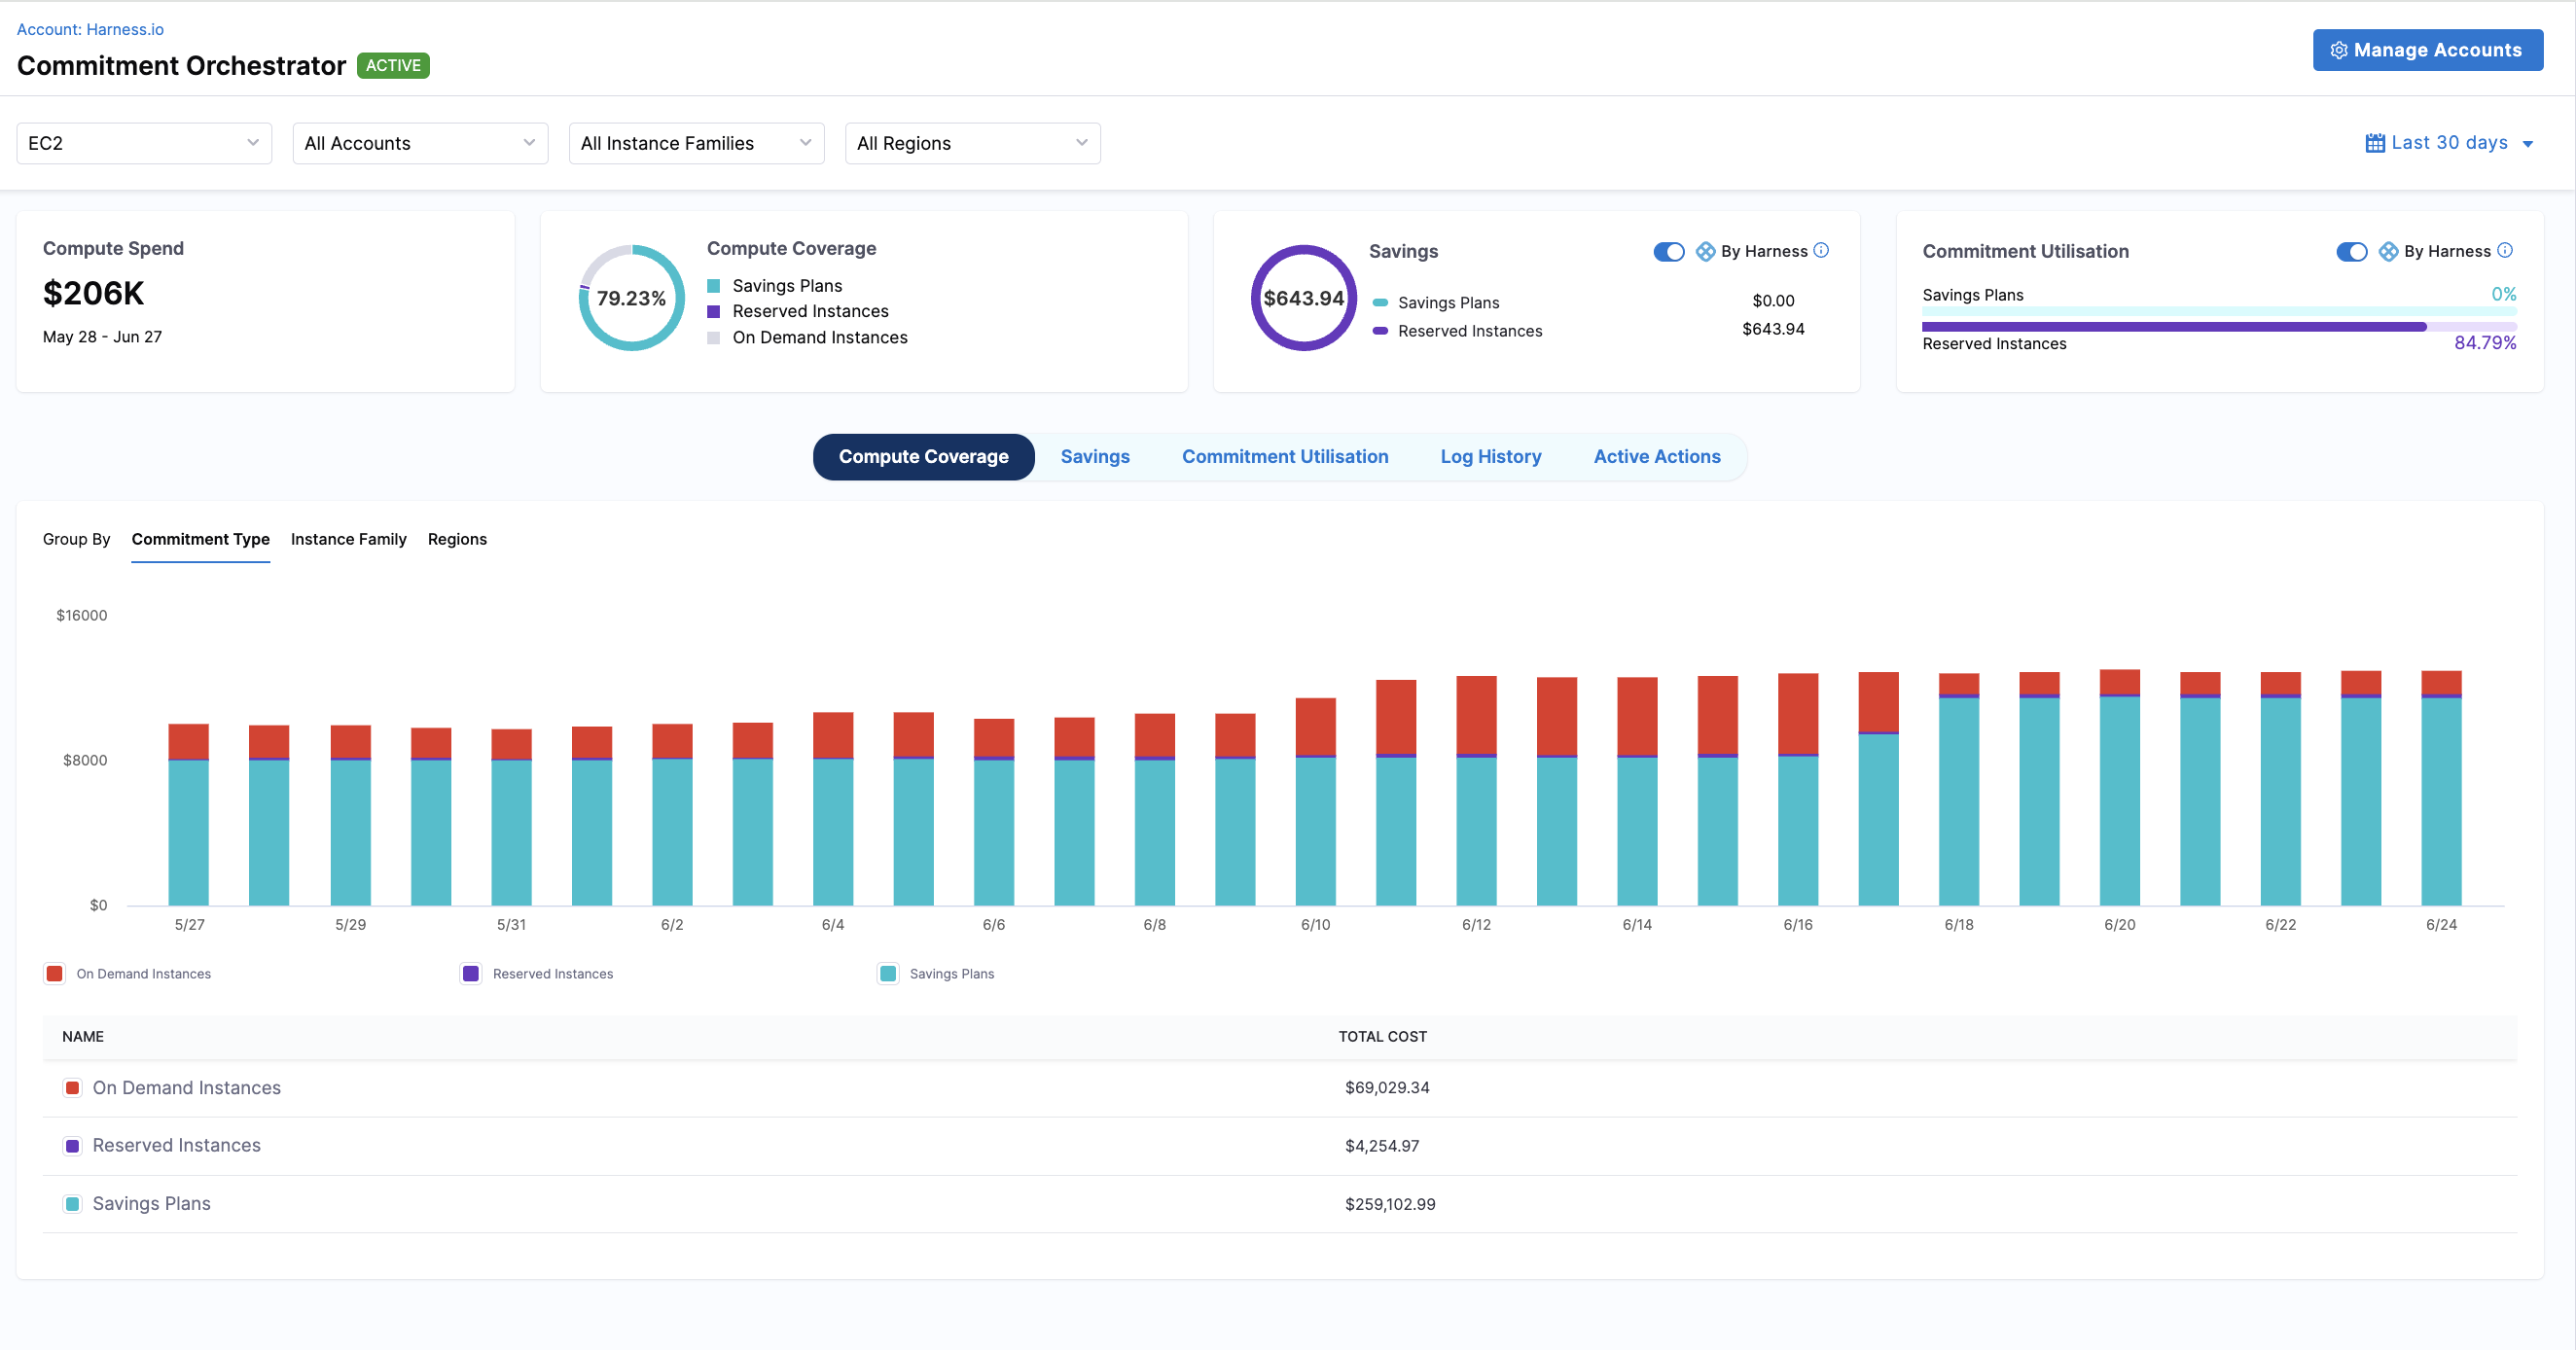This screenshot has height=1350, width=2576.
Task: Click the Harness logo icon in Savings card
Action: (x=1705, y=251)
